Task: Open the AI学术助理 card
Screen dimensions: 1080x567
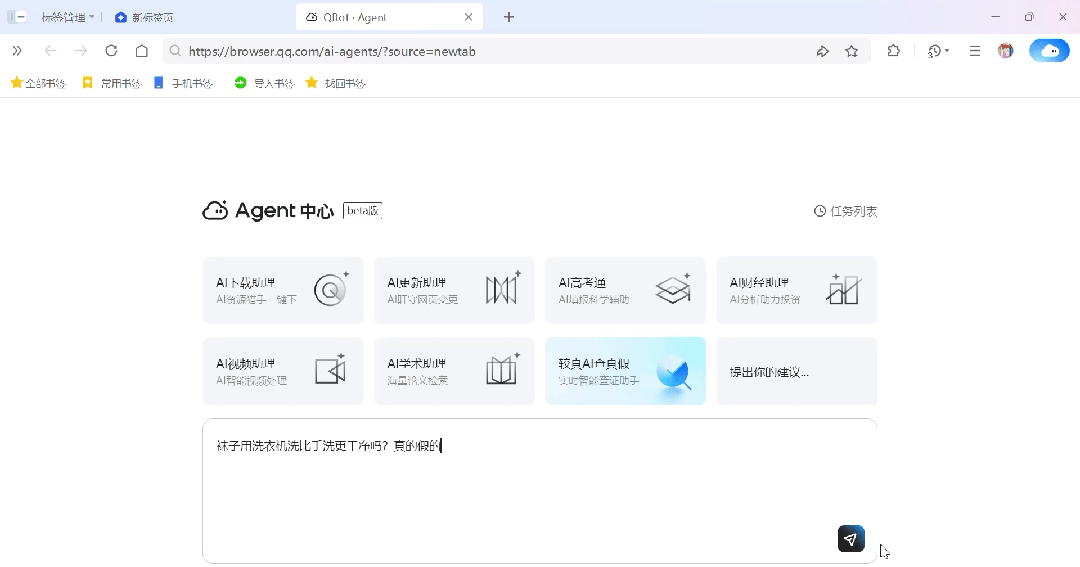Action: tap(454, 371)
